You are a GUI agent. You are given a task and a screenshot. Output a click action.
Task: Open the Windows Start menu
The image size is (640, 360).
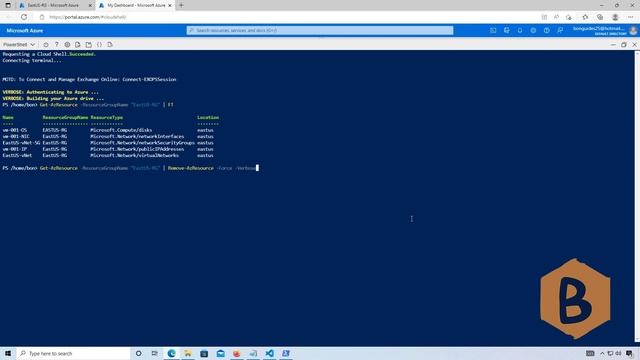point(8,353)
